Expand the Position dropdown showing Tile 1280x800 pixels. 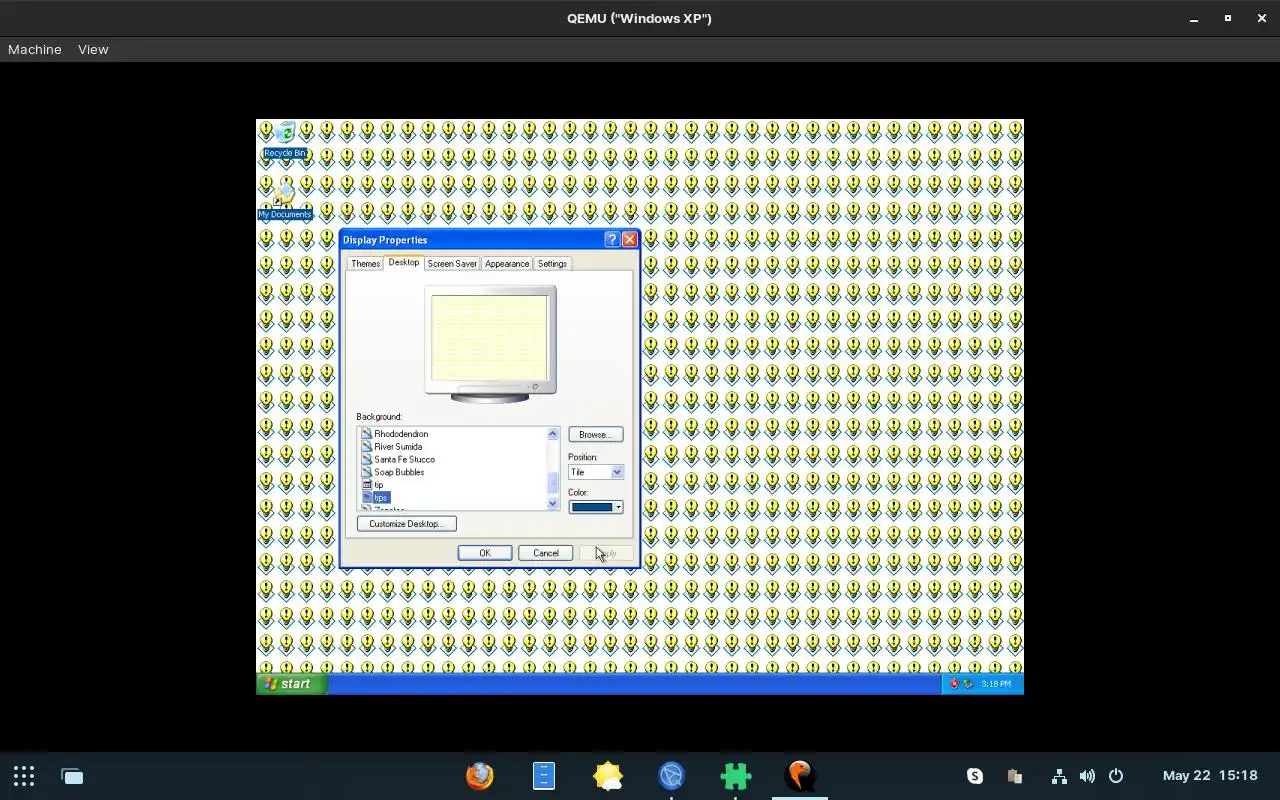(595, 472)
